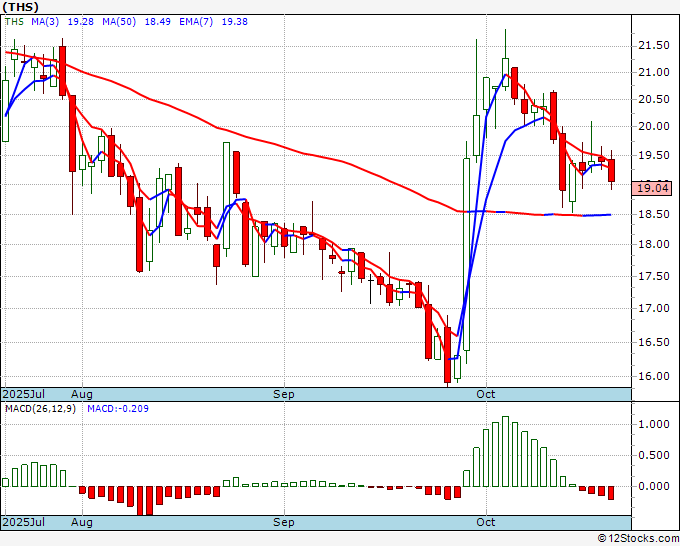
Task: Click Aug on the price chart time axis
Action: tap(82, 394)
